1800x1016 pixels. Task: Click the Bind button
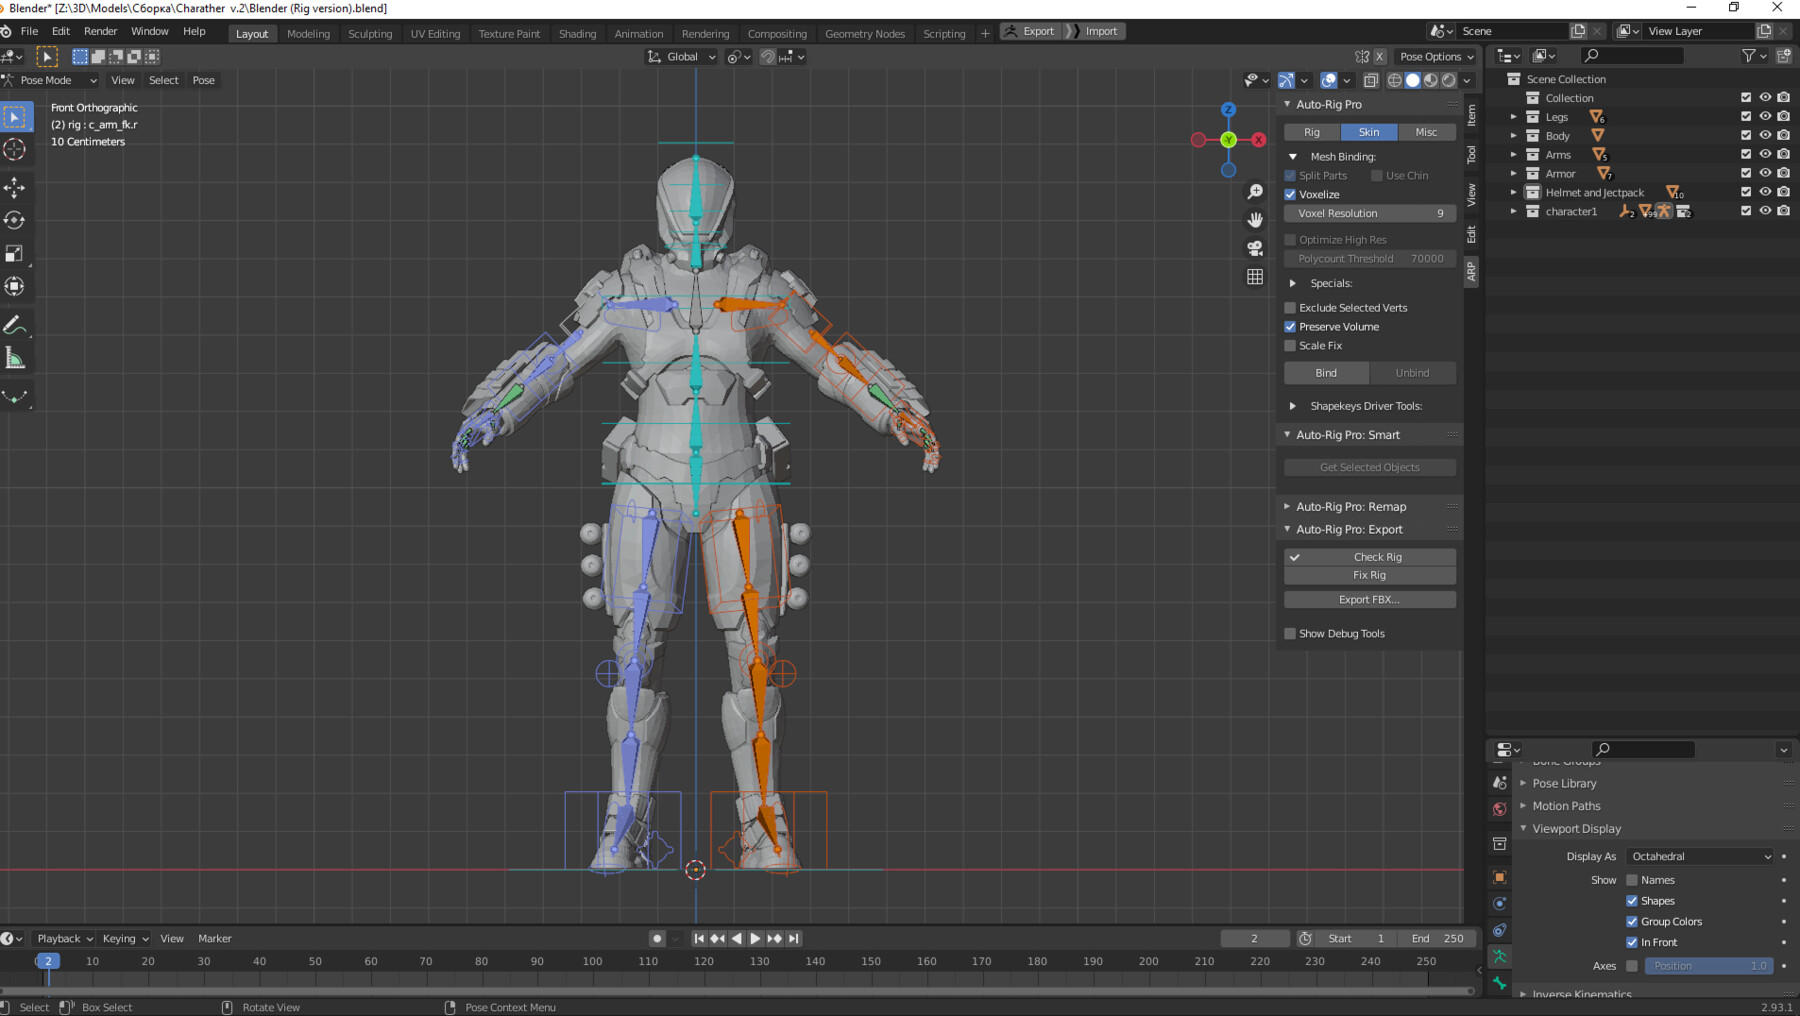[1326, 373]
